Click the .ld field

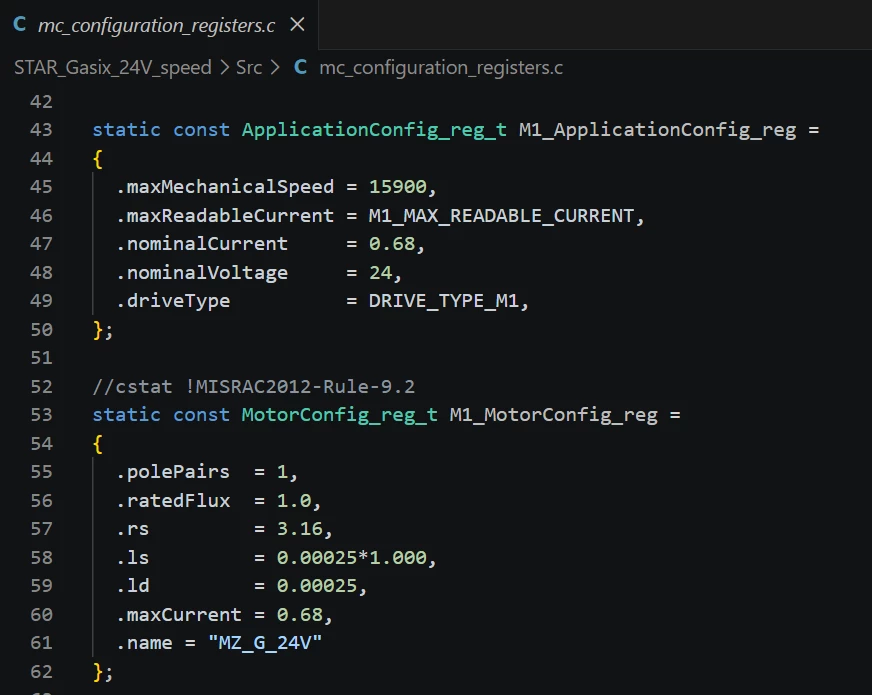133,586
